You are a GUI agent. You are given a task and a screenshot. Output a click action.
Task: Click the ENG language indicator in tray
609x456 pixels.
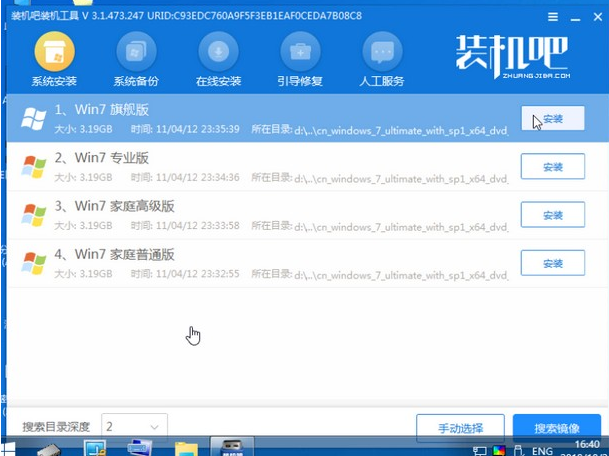542,451
